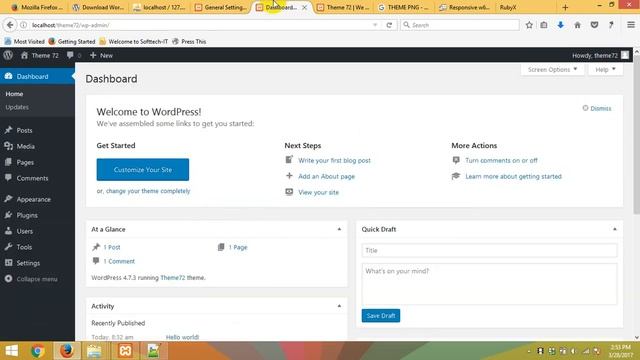
Task: Open the Windows Start menu
Action: click(x=11, y=351)
